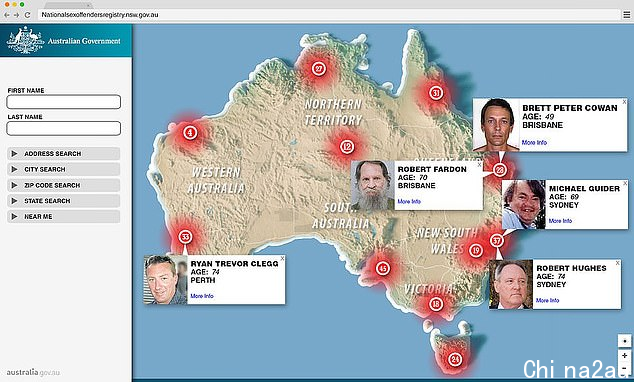Click the Western Australia map label

tap(217, 180)
